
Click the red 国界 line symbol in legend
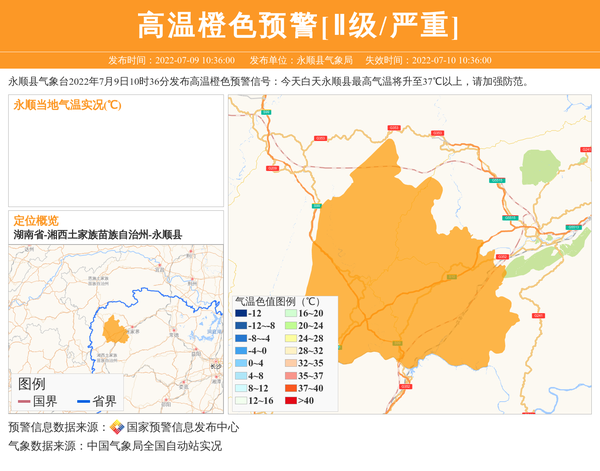click(x=24, y=402)
